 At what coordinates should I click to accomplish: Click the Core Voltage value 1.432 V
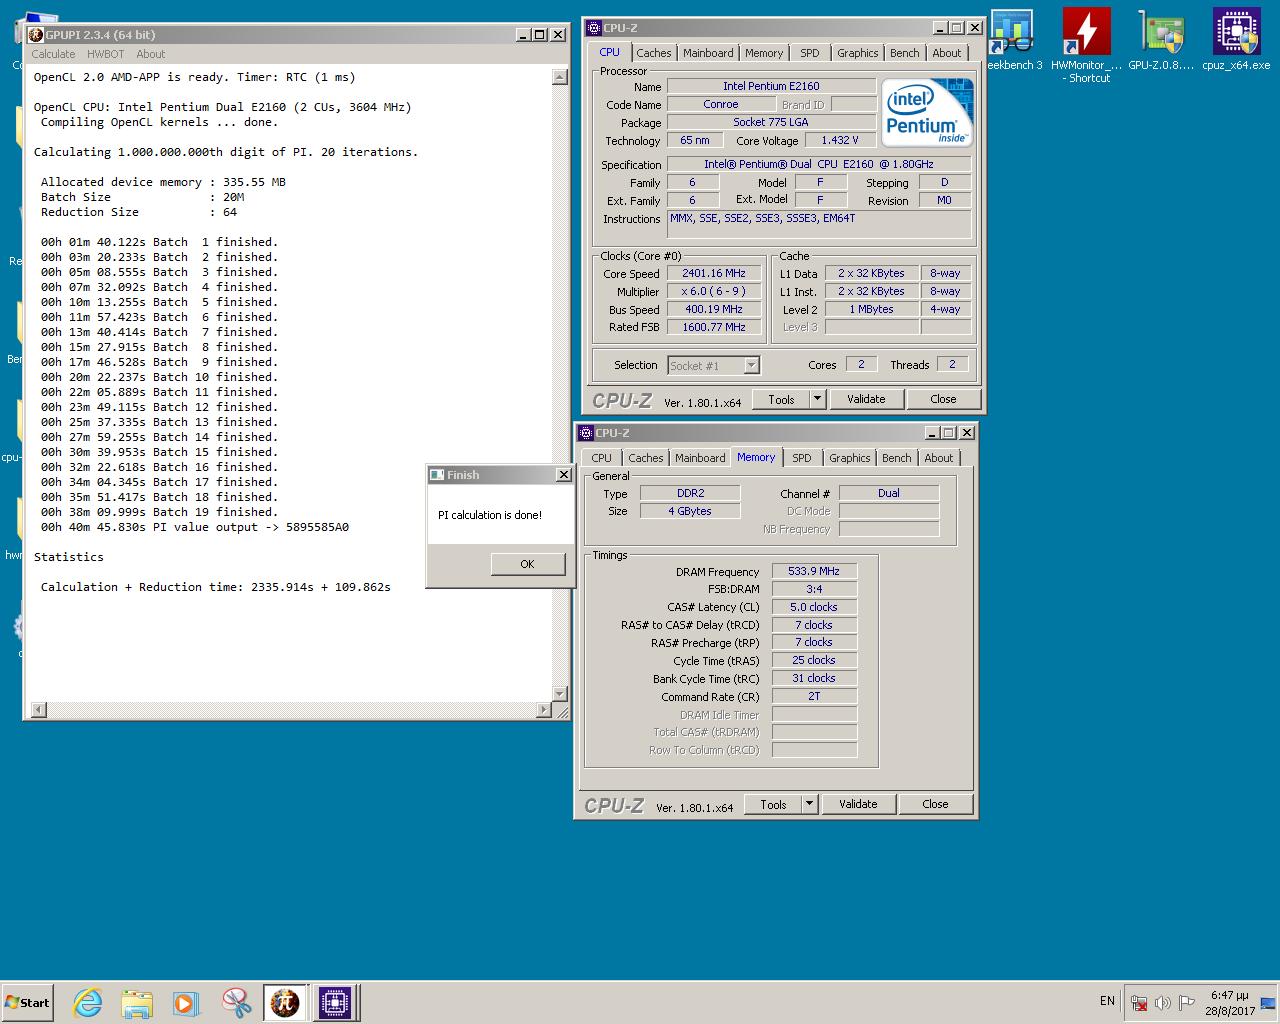pos(840,140)
